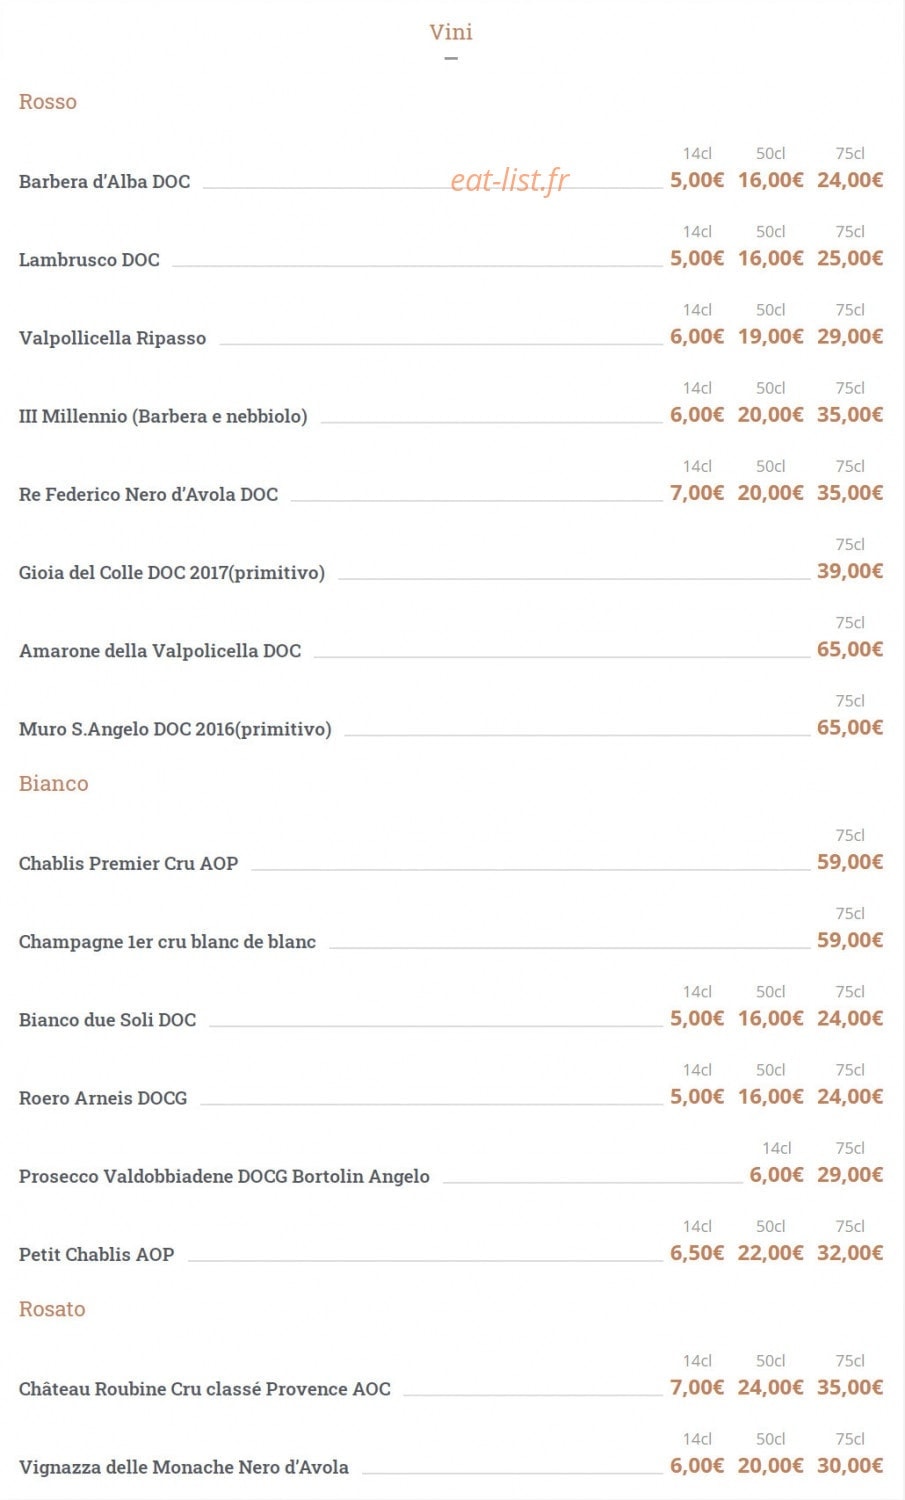Click Roero Arneis DOCG wine name
Screen dimensions: 905x1500
103,1098
